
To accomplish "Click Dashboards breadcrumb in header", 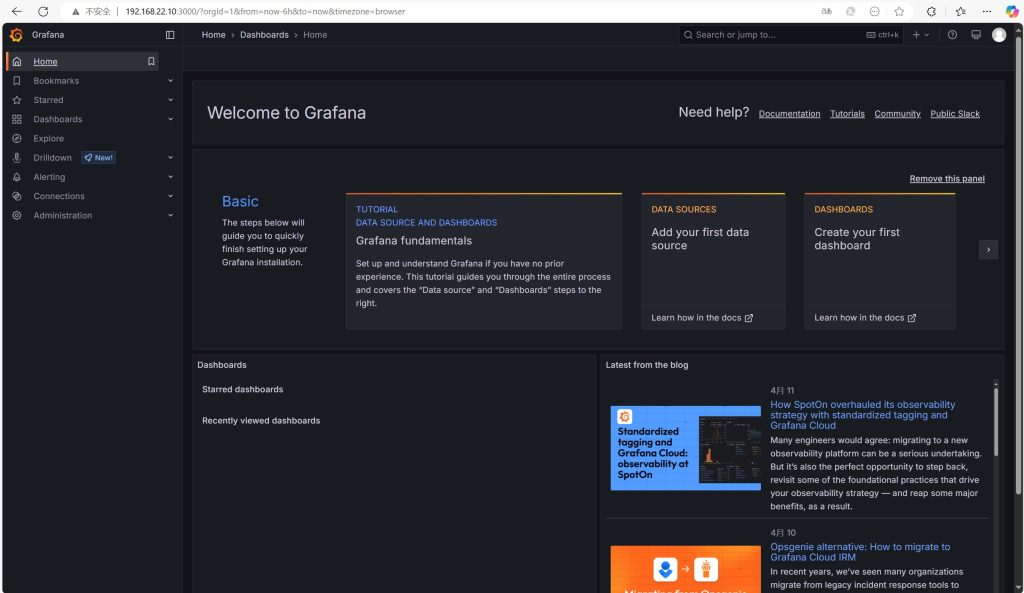I will (264, 35).
